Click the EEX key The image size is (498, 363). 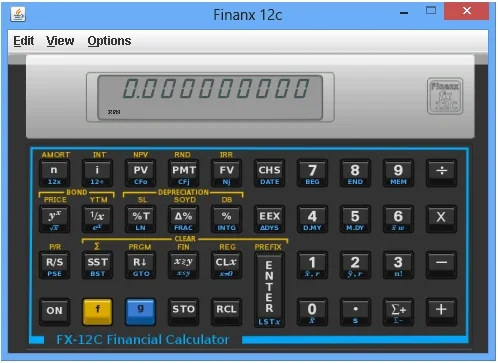point(269,219)
